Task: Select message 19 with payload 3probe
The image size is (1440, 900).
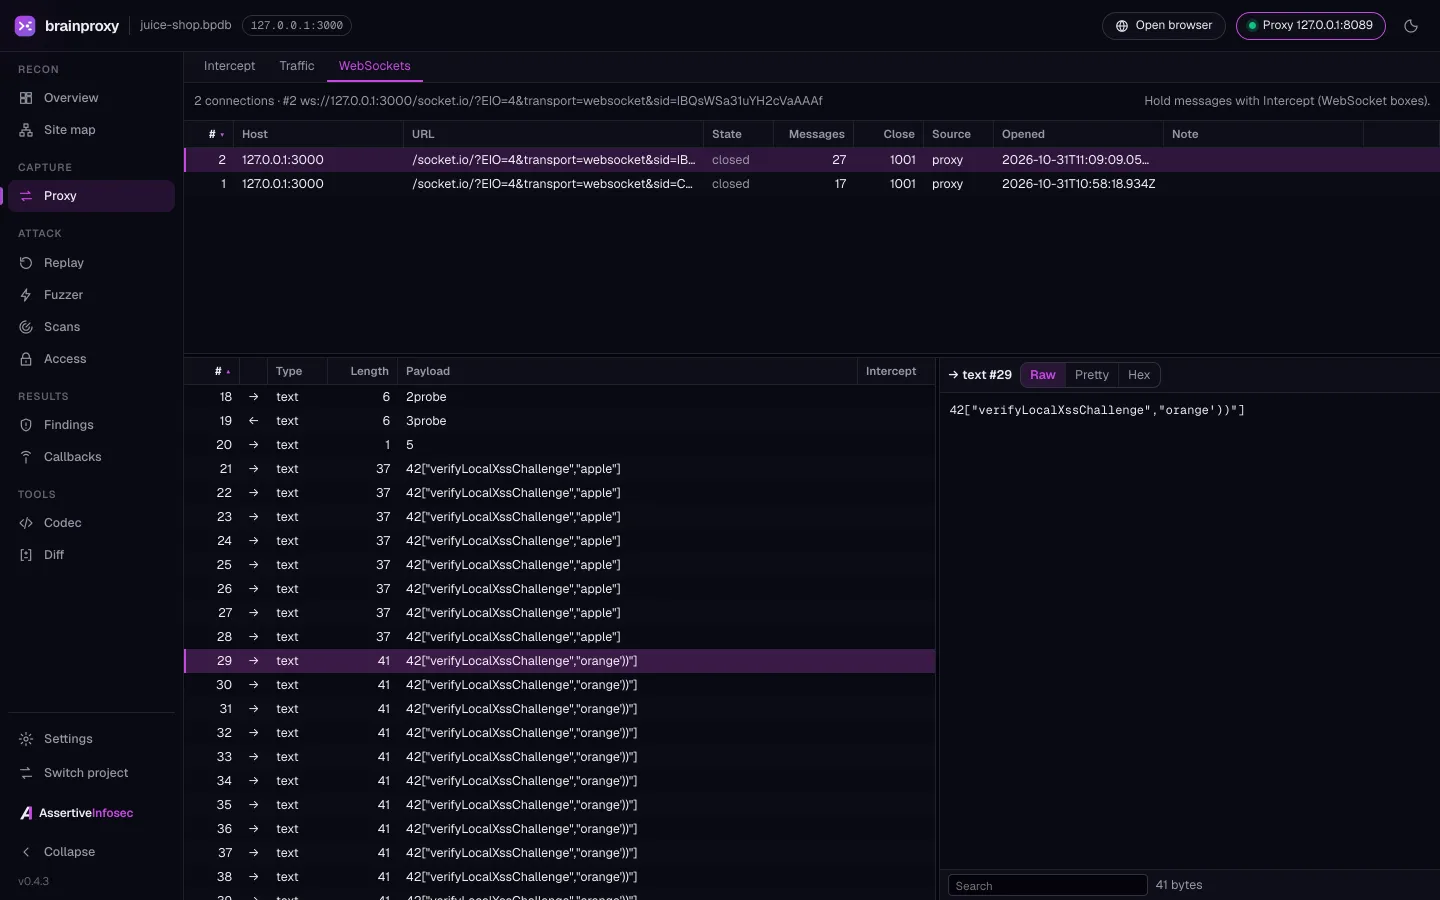Action: pyautogui.click(x=559, y=421)
